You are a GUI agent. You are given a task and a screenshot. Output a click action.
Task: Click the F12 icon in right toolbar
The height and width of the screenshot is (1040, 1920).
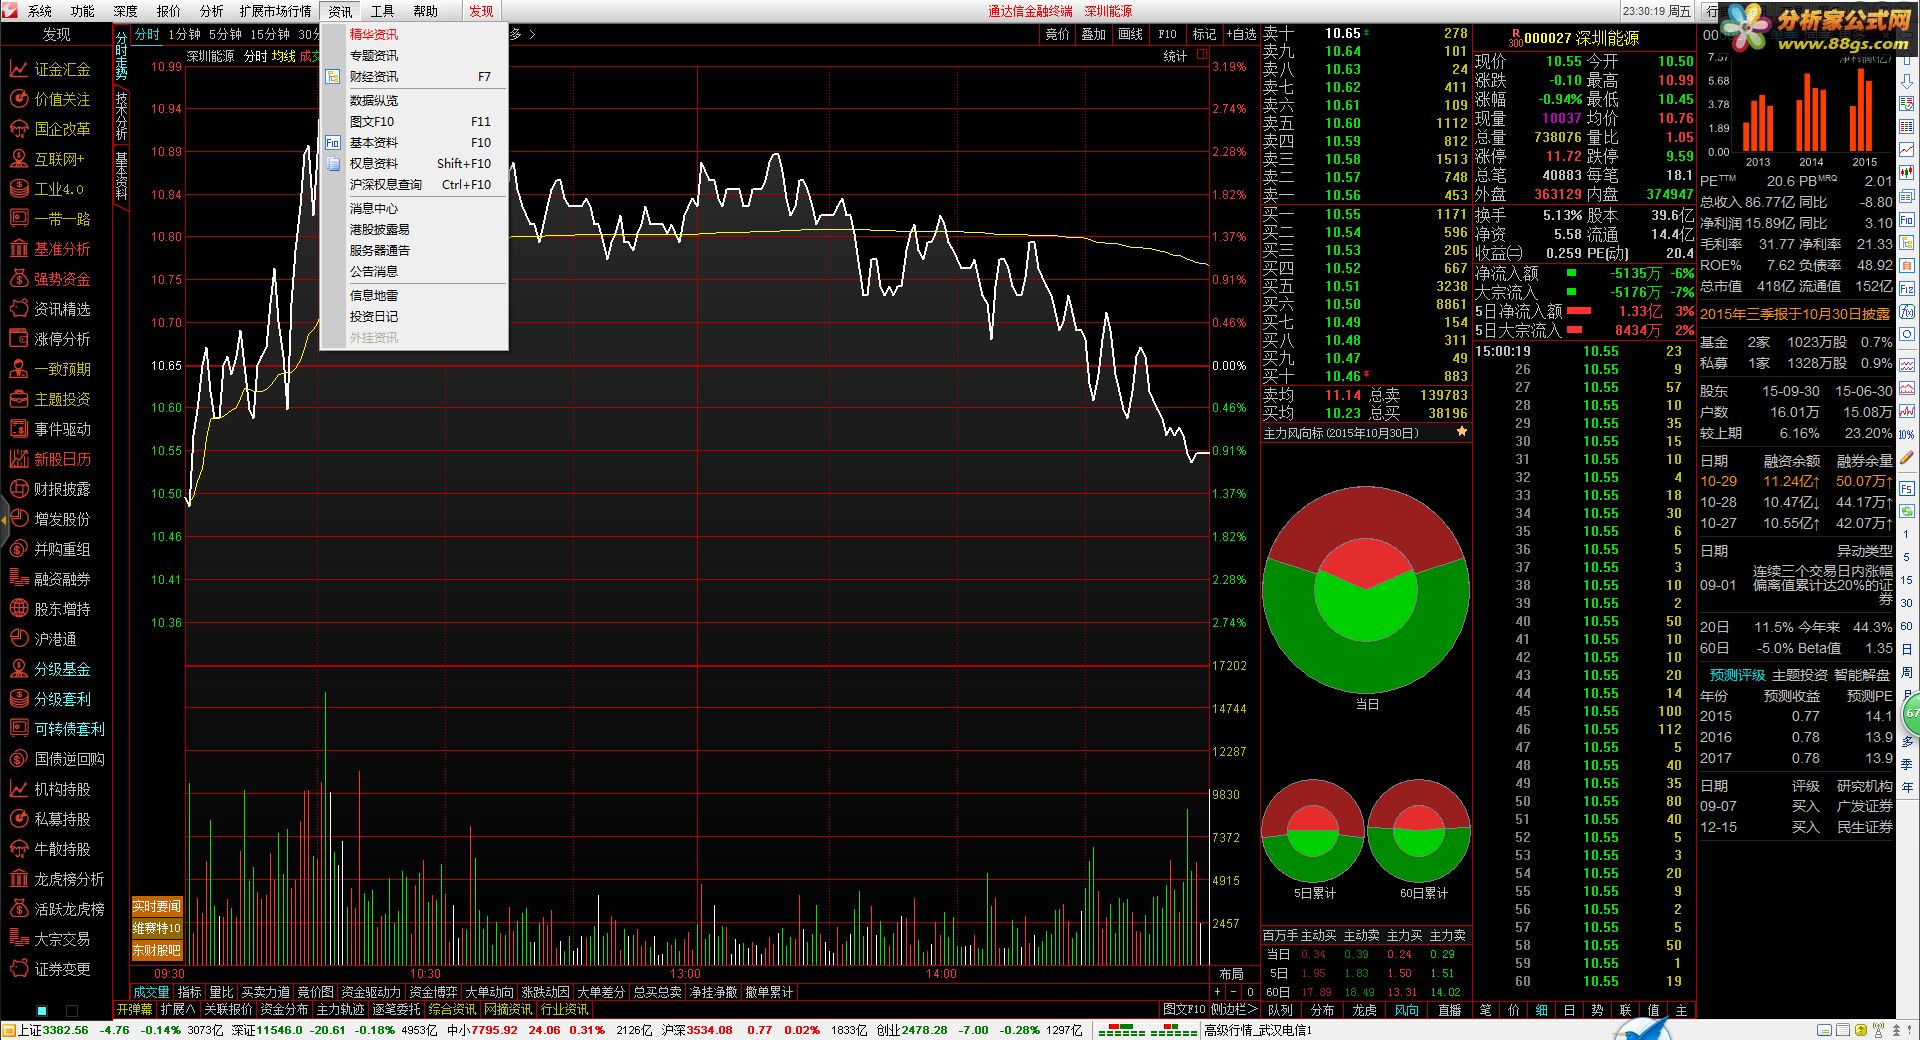[x=1907, y=288]
